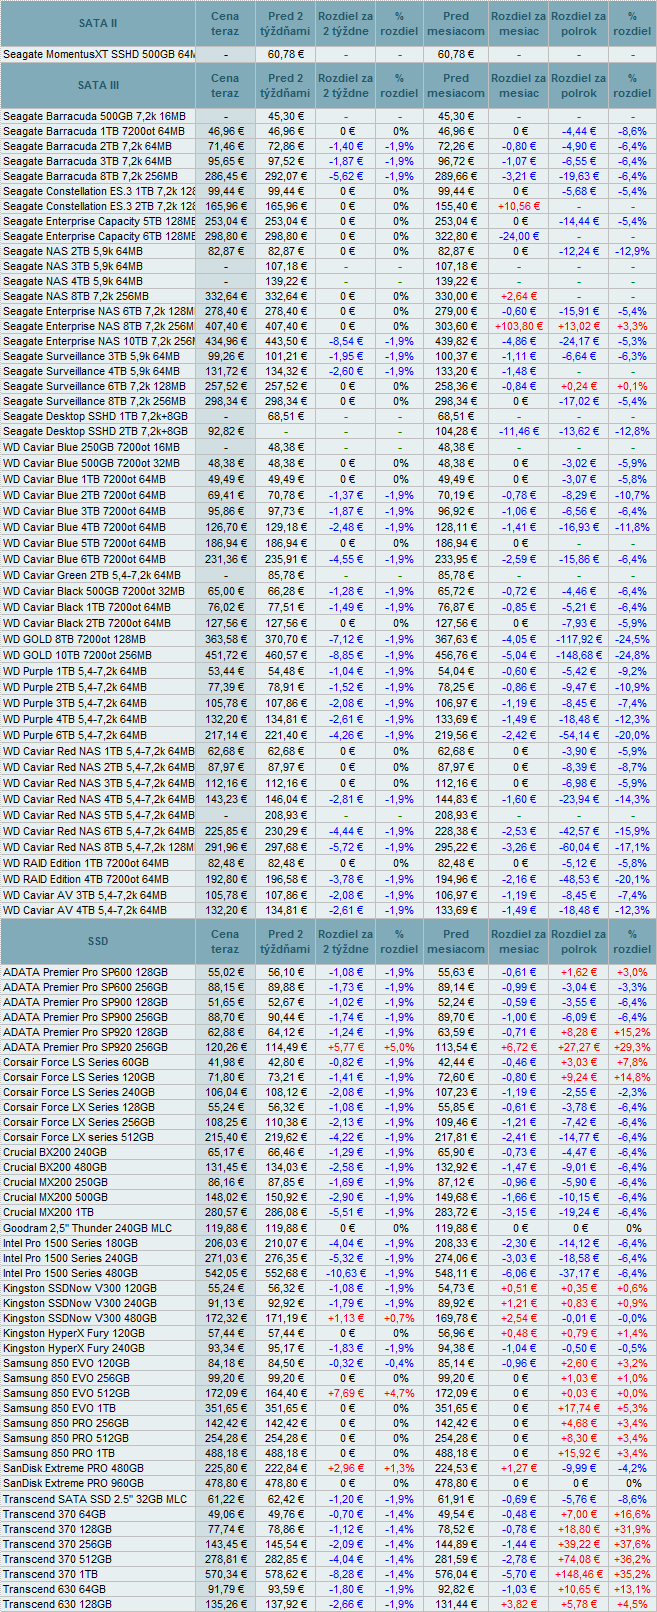This screenshot has width=657, height=1612.
Task: Click the -117,92 € half-year difference value
Action: 578,639
